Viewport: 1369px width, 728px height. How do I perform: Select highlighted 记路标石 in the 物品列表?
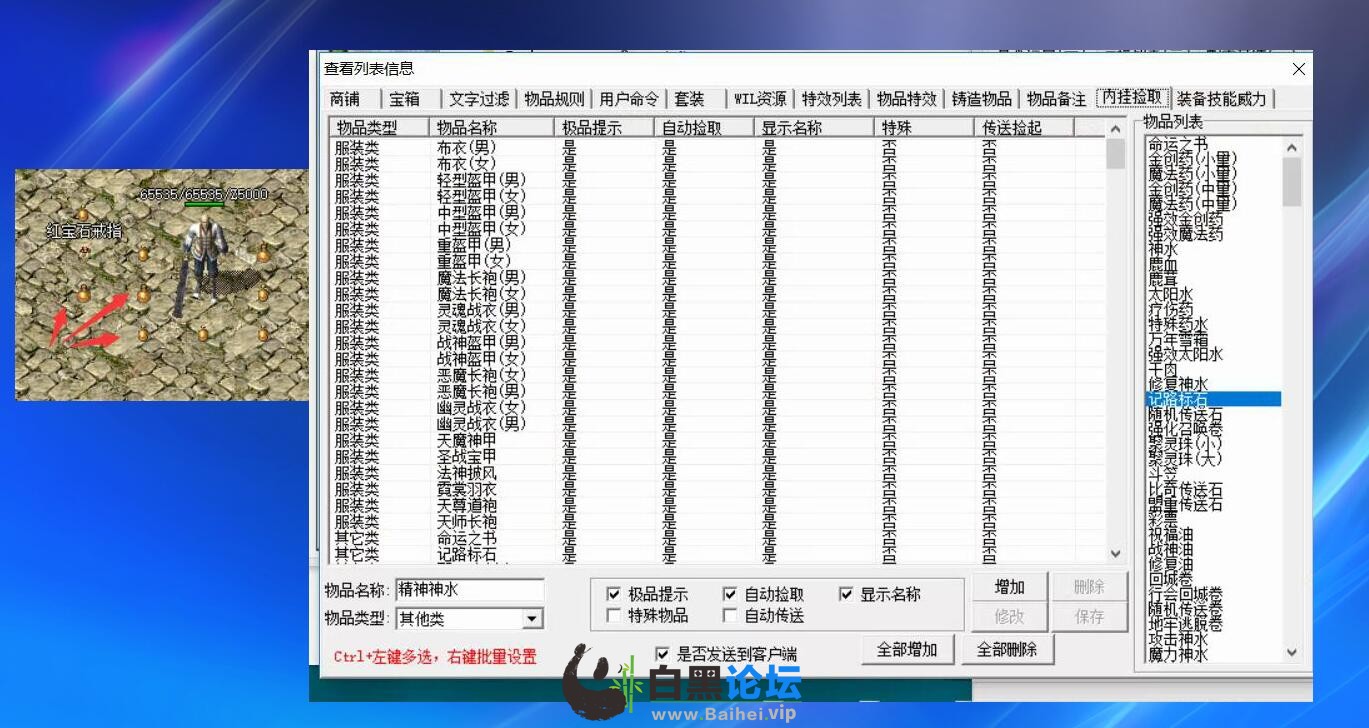click(1213, 400)
